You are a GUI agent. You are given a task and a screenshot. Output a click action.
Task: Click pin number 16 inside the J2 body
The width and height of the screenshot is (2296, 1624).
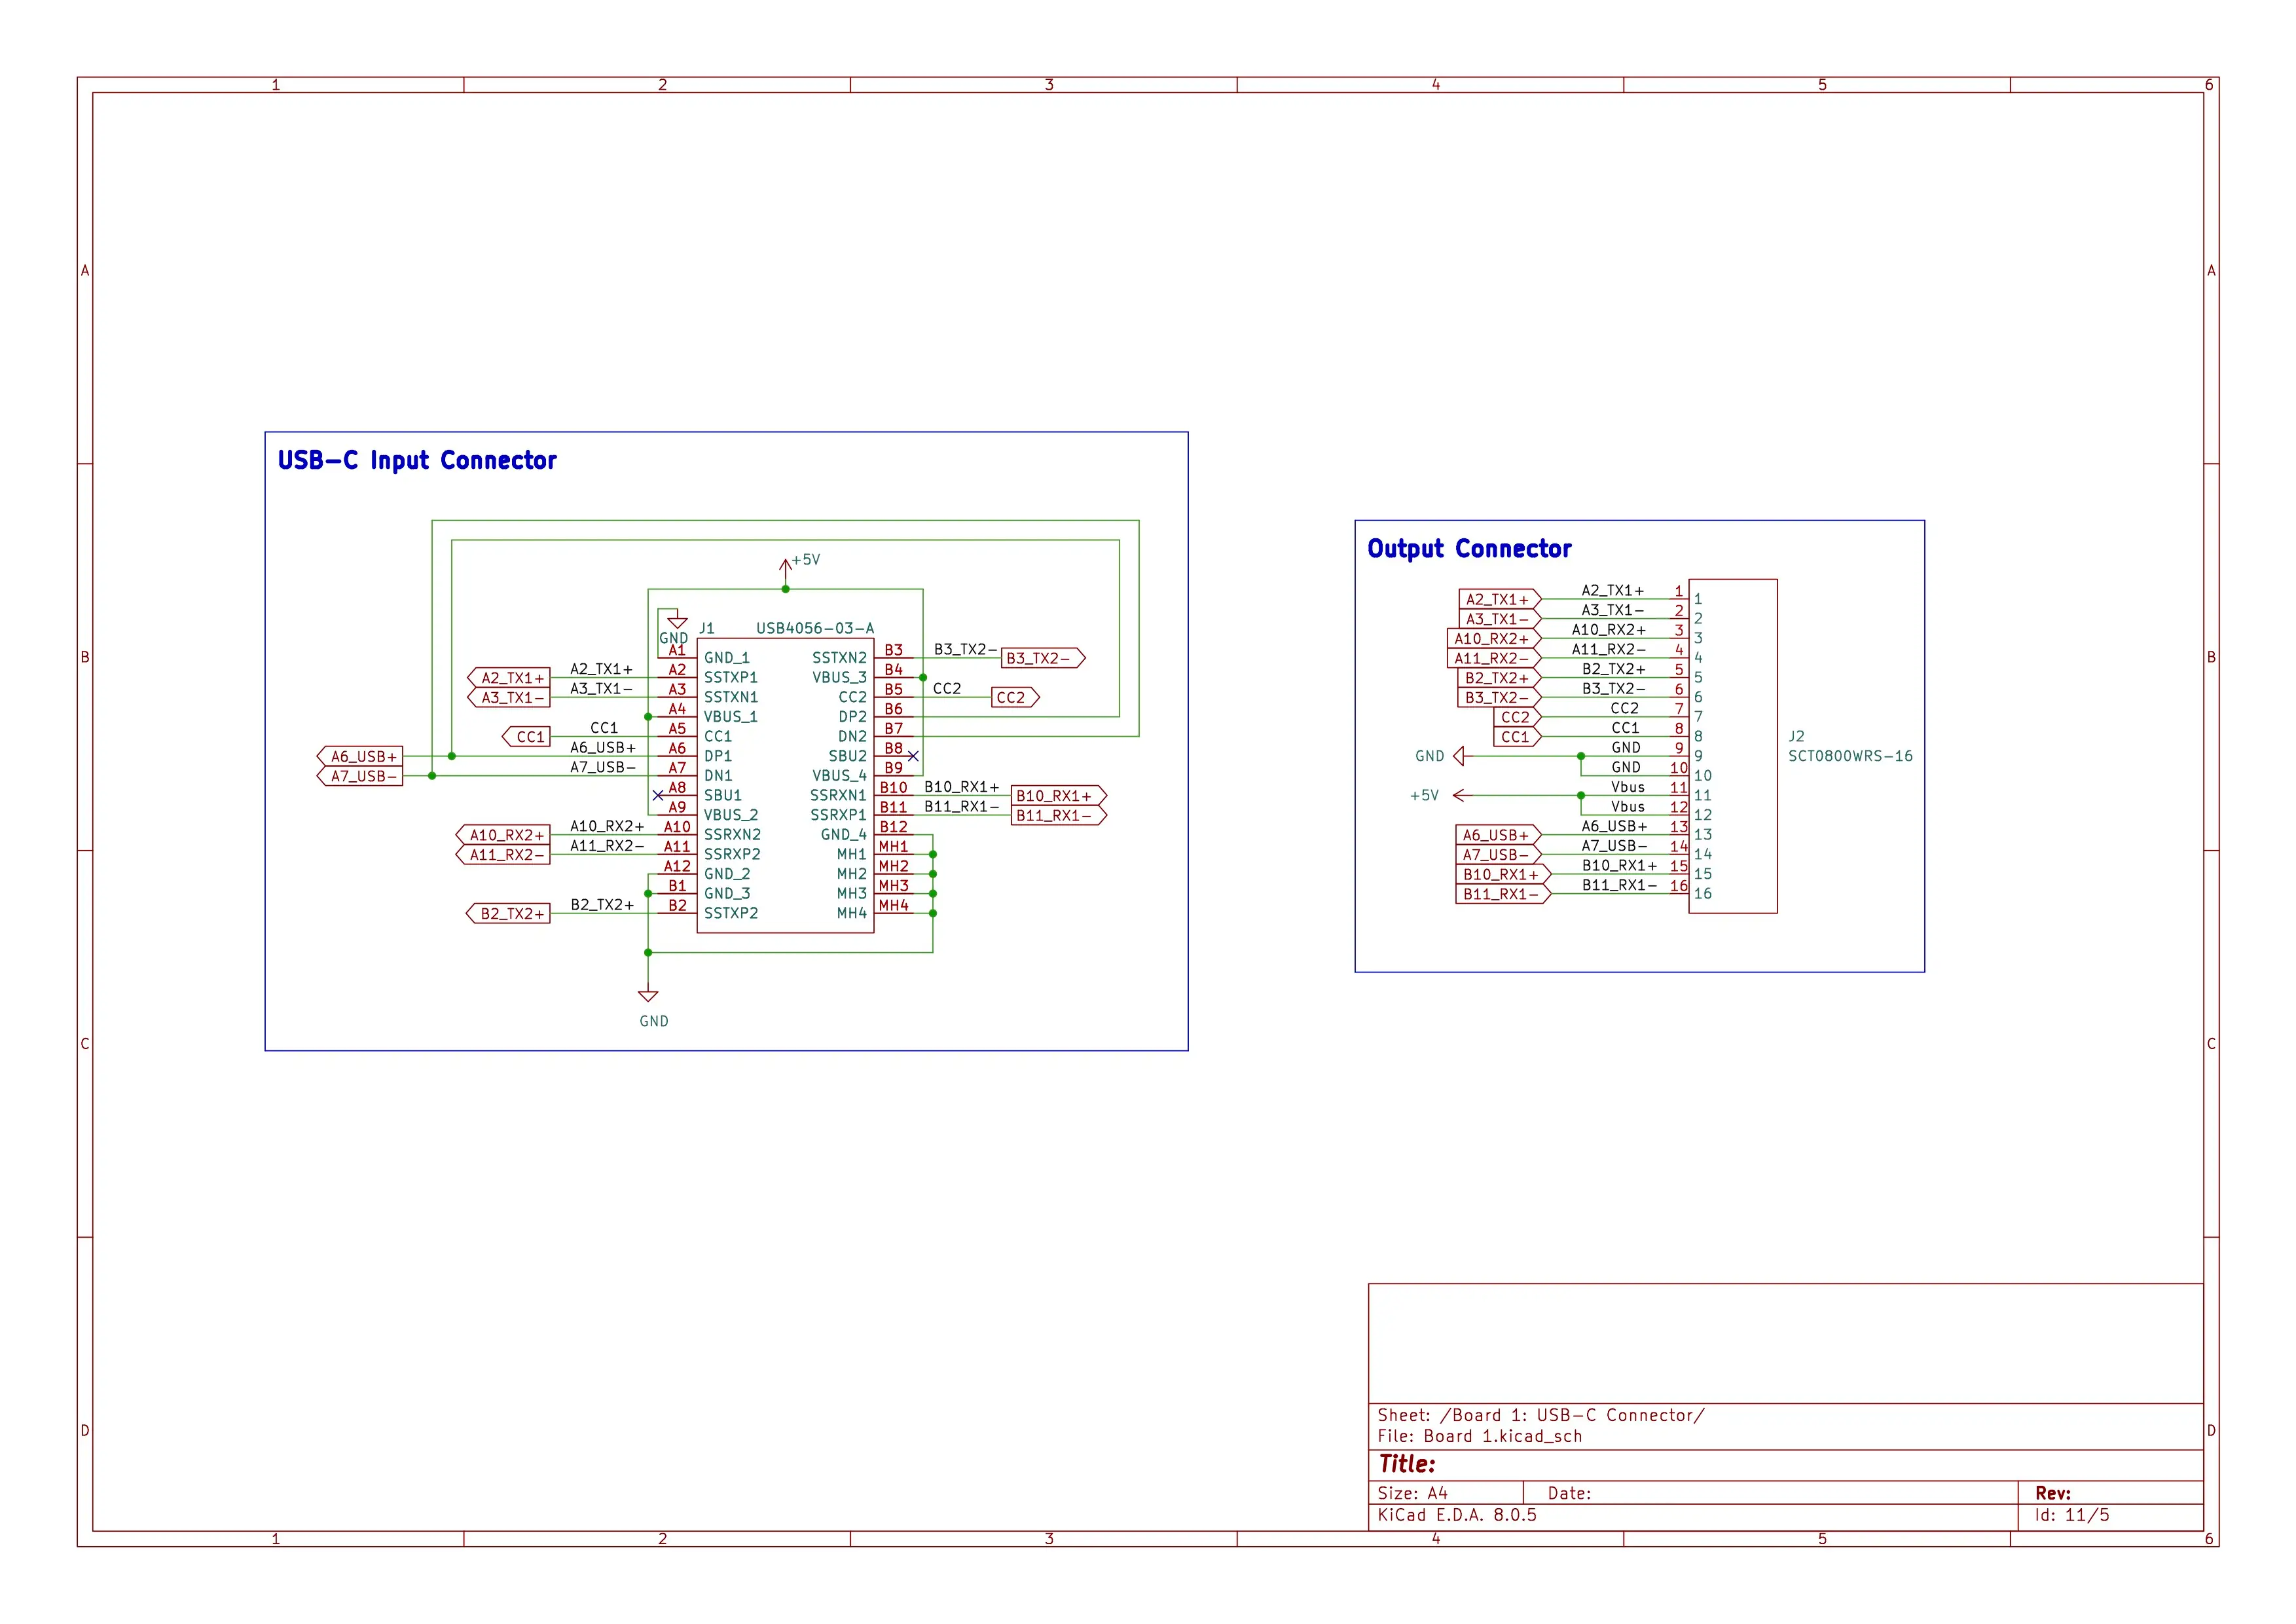coord(1703,894)
